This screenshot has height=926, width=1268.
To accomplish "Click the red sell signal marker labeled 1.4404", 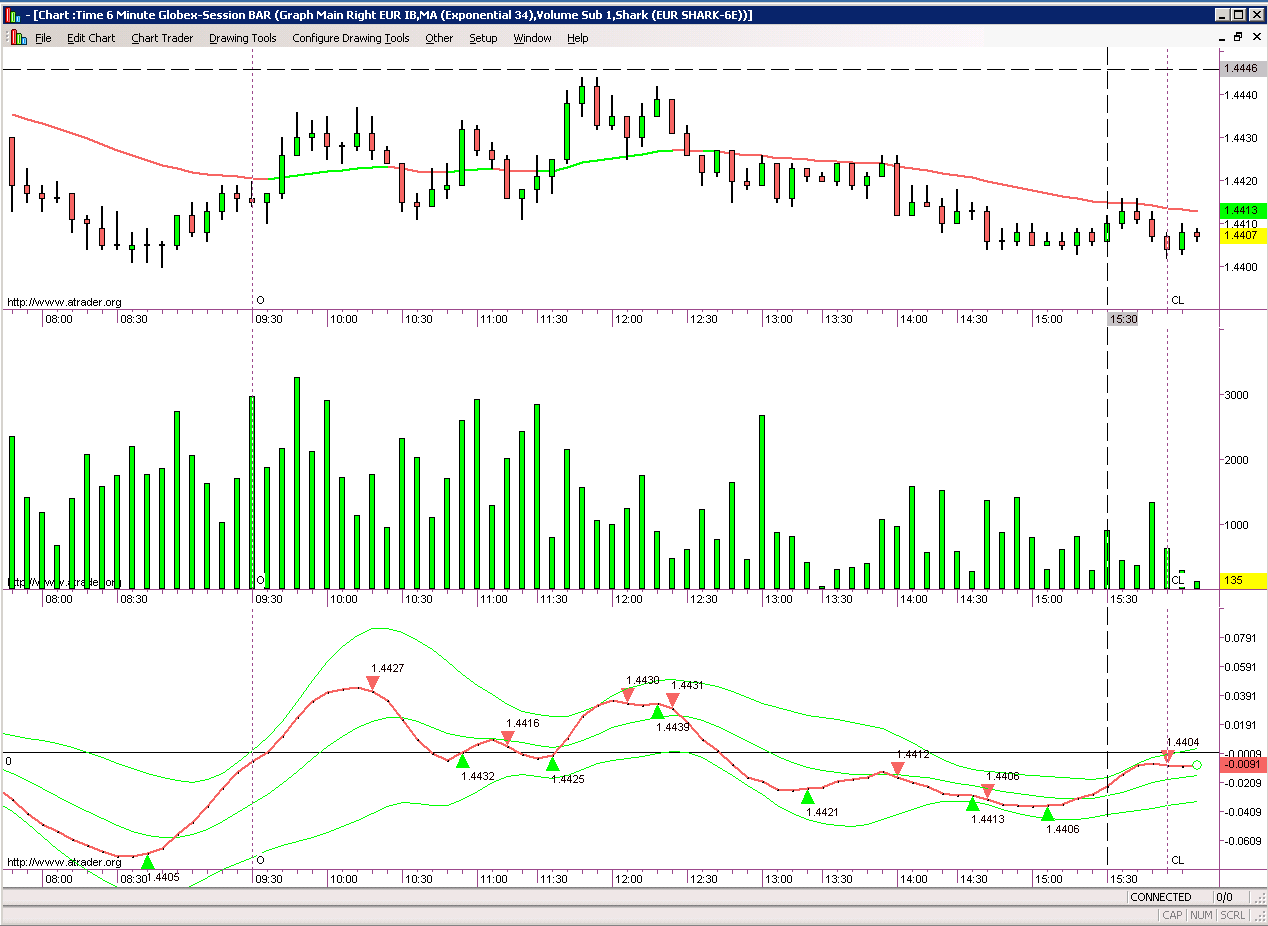I will click(x=1167, y=756).
